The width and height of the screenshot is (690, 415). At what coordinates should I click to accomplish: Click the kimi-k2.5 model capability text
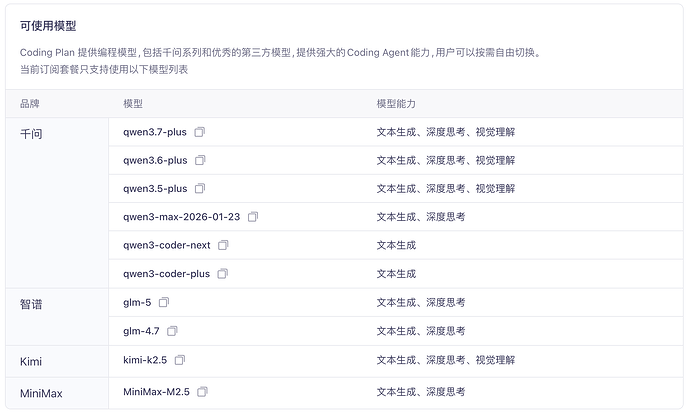coord(446,360)
